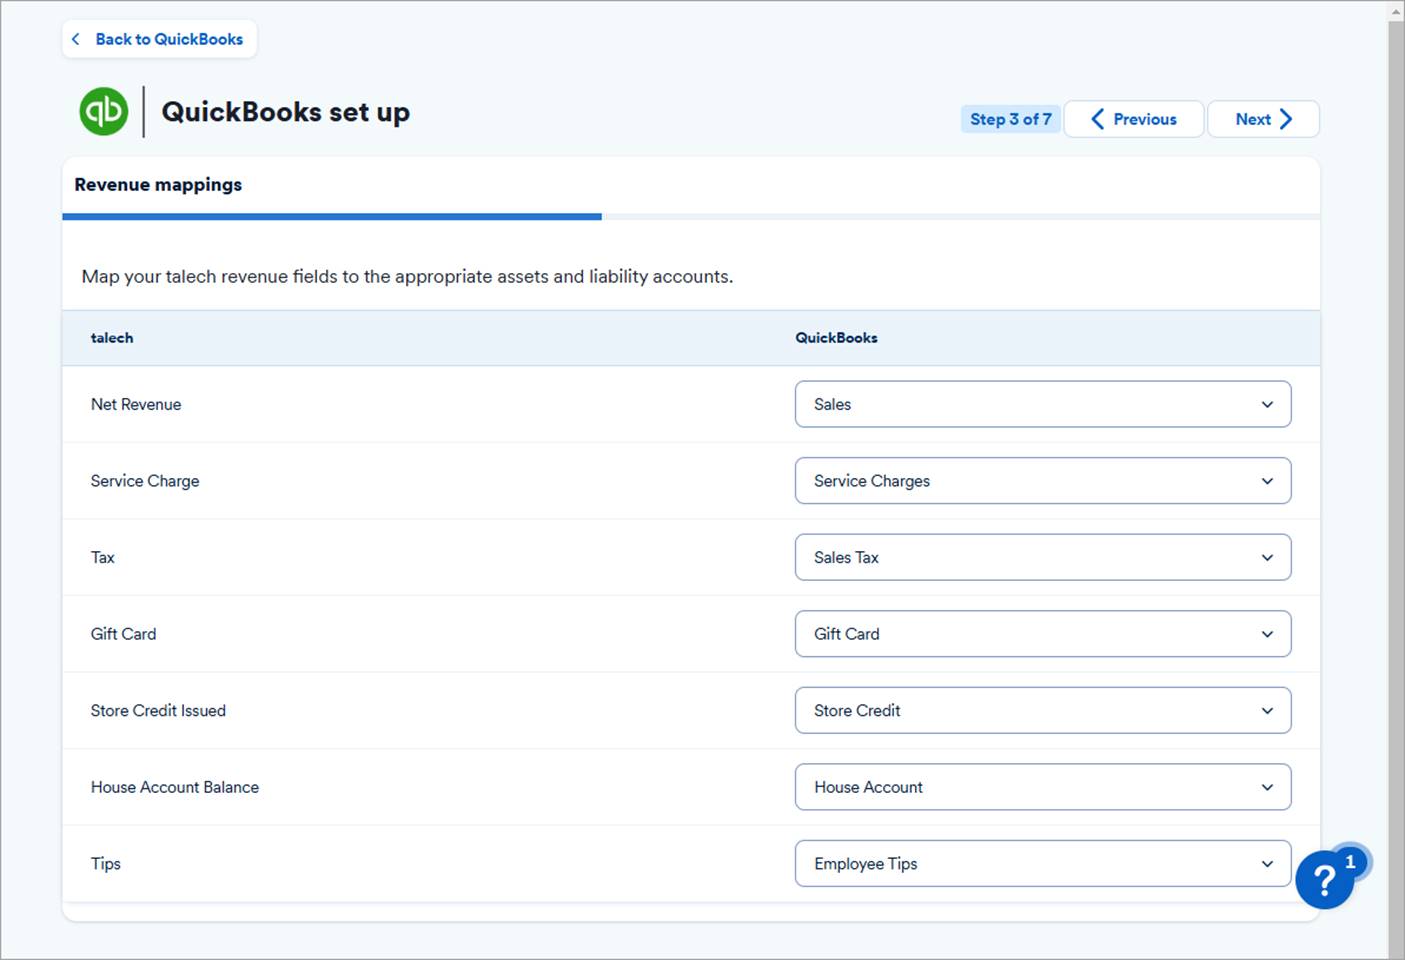Click the chevron arrow in Employee Tips dropdown
Screen dimensions: 1405x960
click(x=1267, y=864)
